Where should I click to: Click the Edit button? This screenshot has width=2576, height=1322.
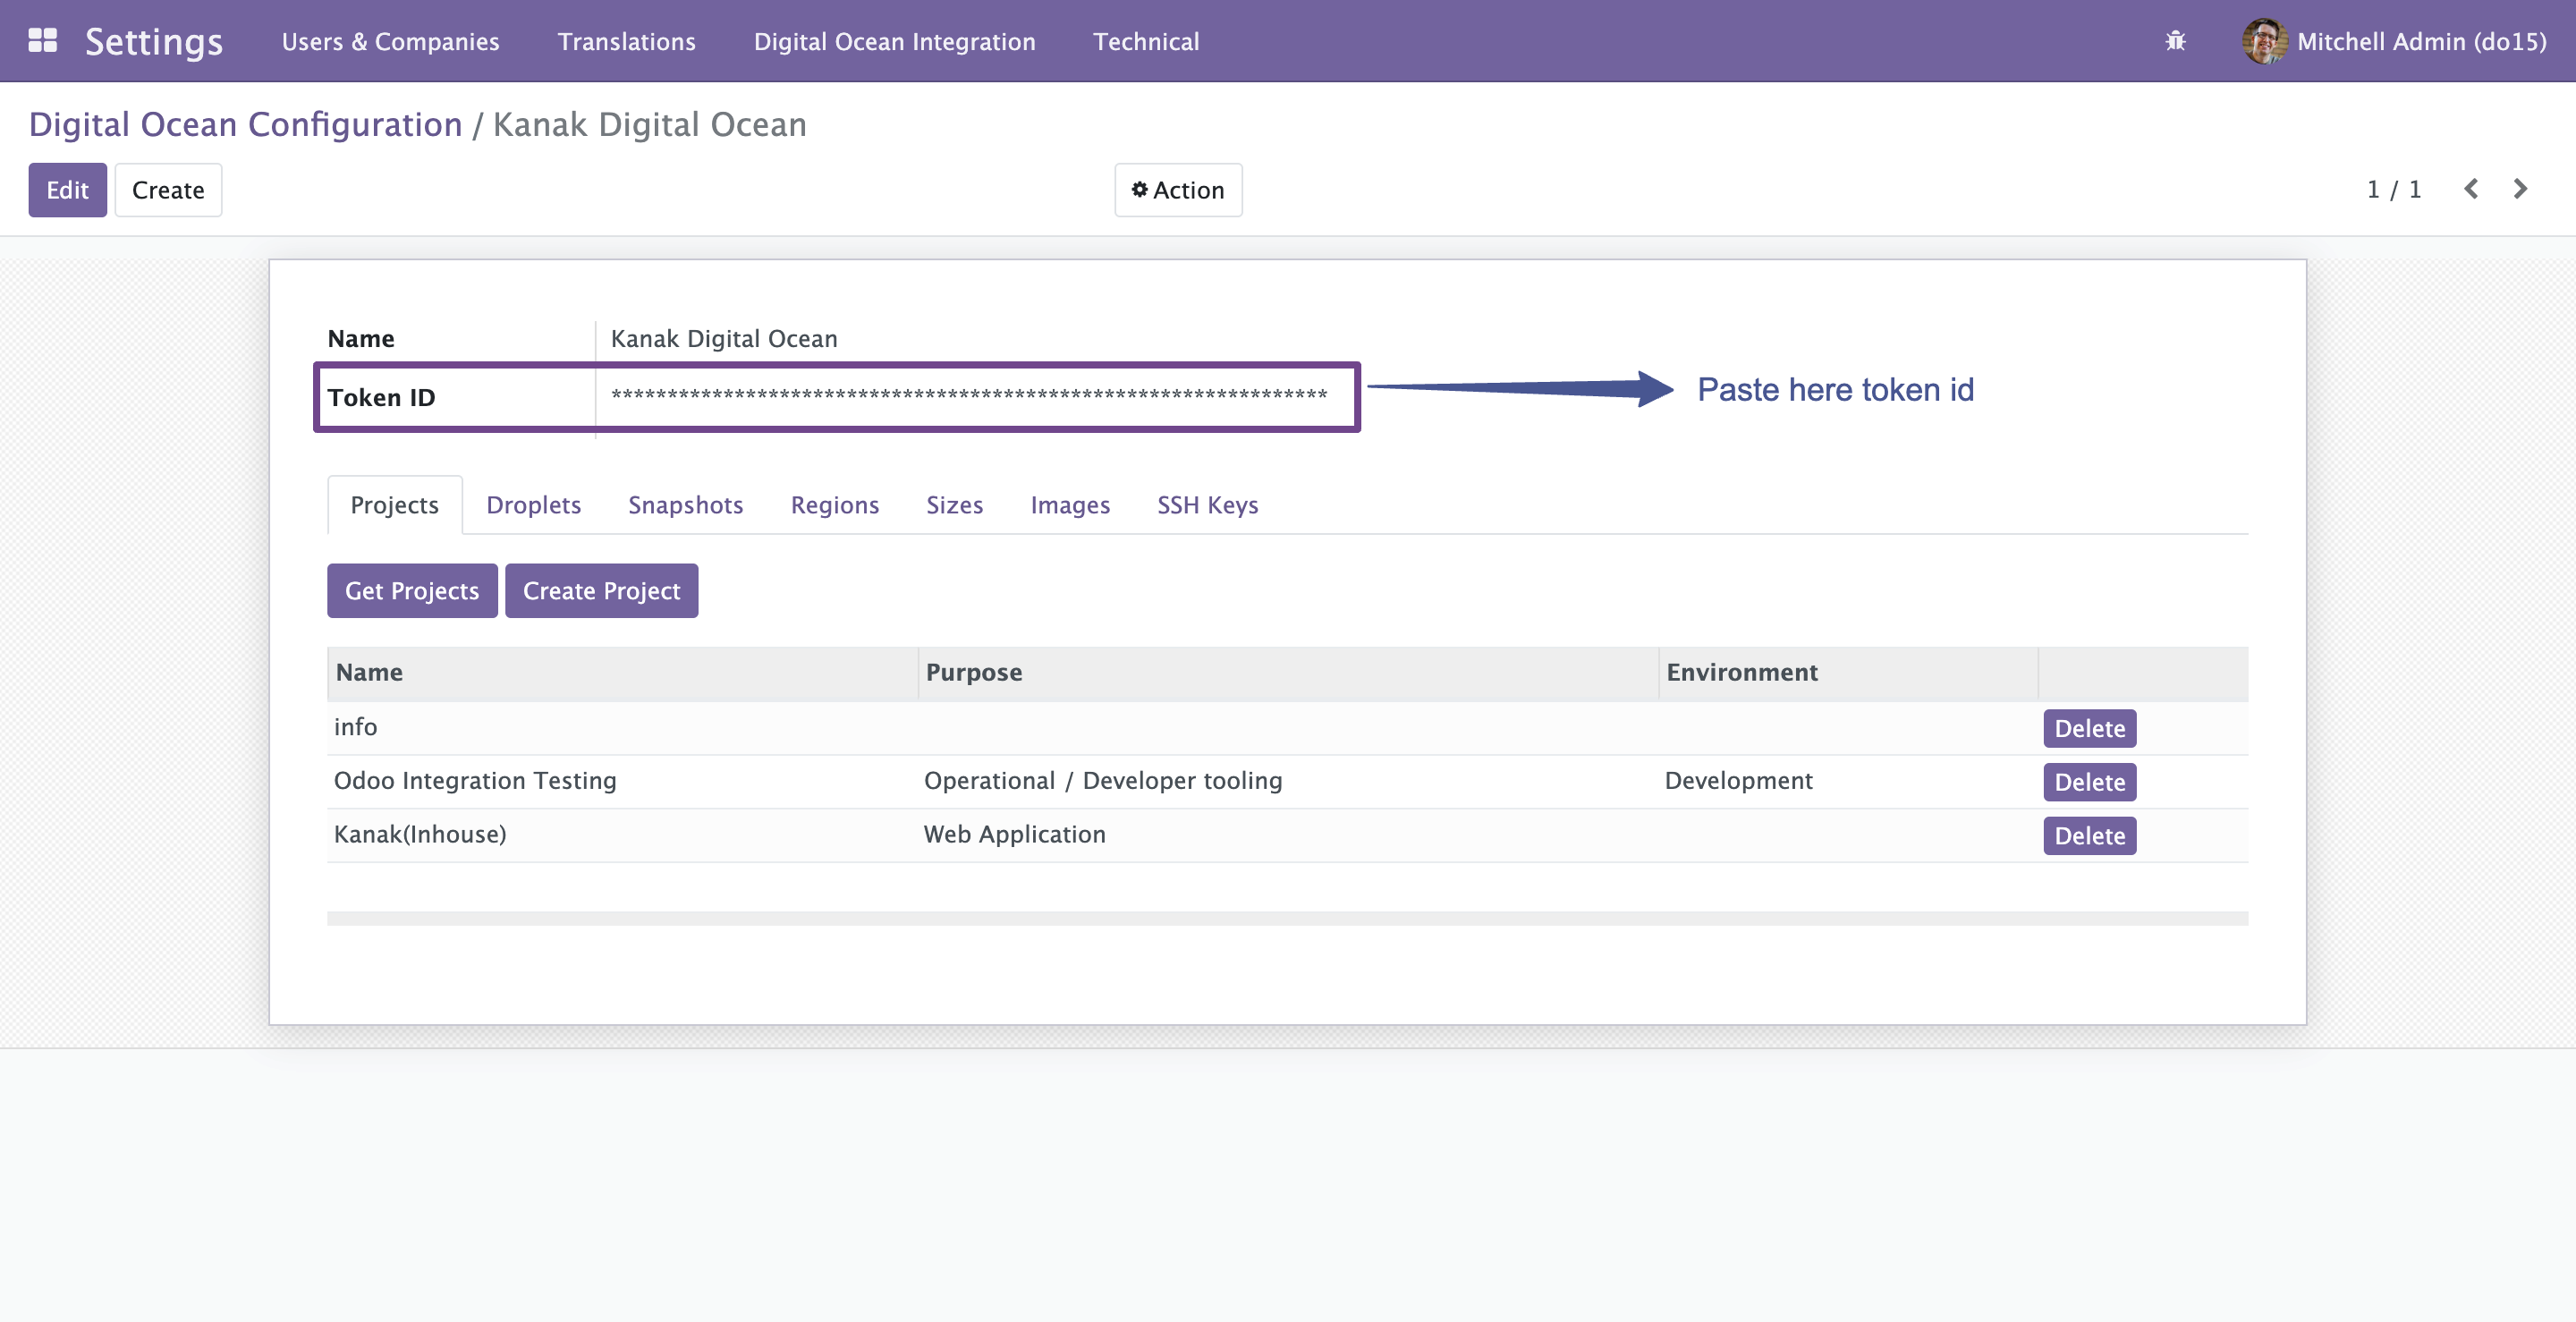click(x=67, y=190)
